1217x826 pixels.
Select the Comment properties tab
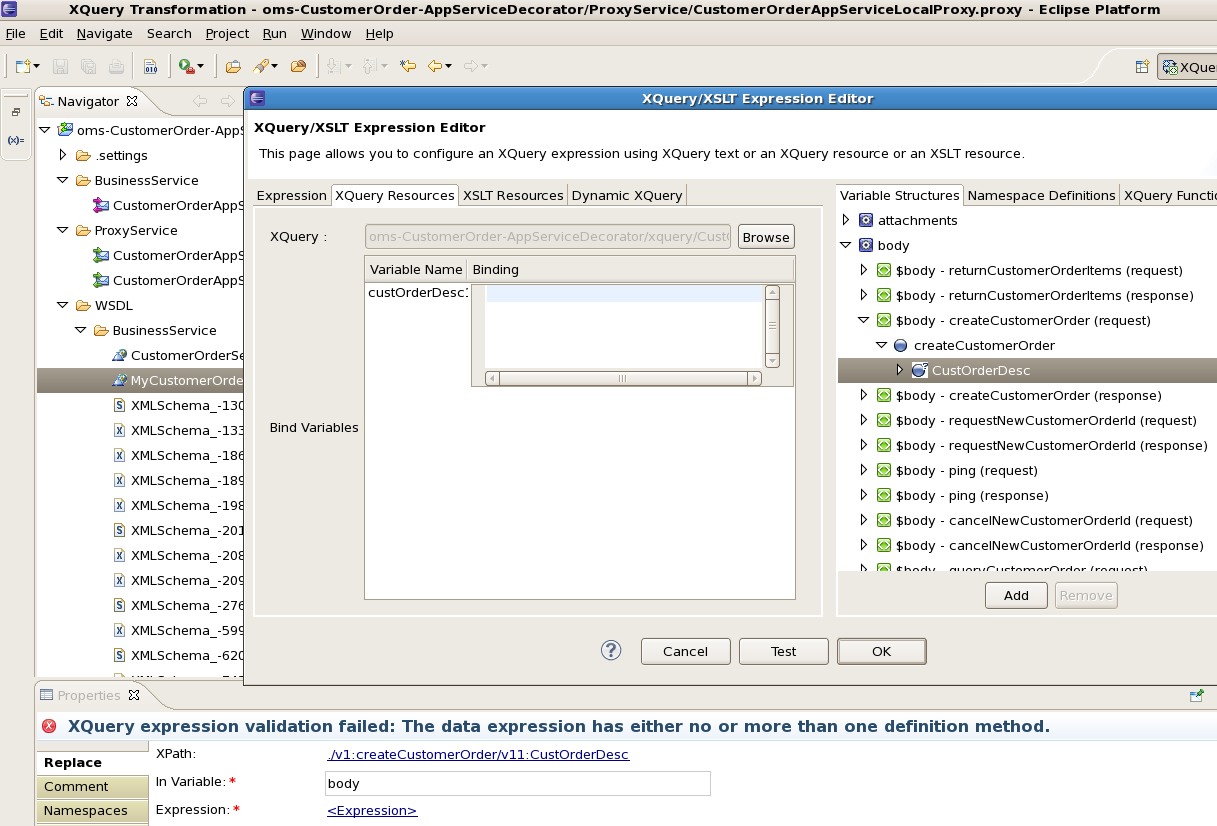pyautogui.click(x=92, y=786)
